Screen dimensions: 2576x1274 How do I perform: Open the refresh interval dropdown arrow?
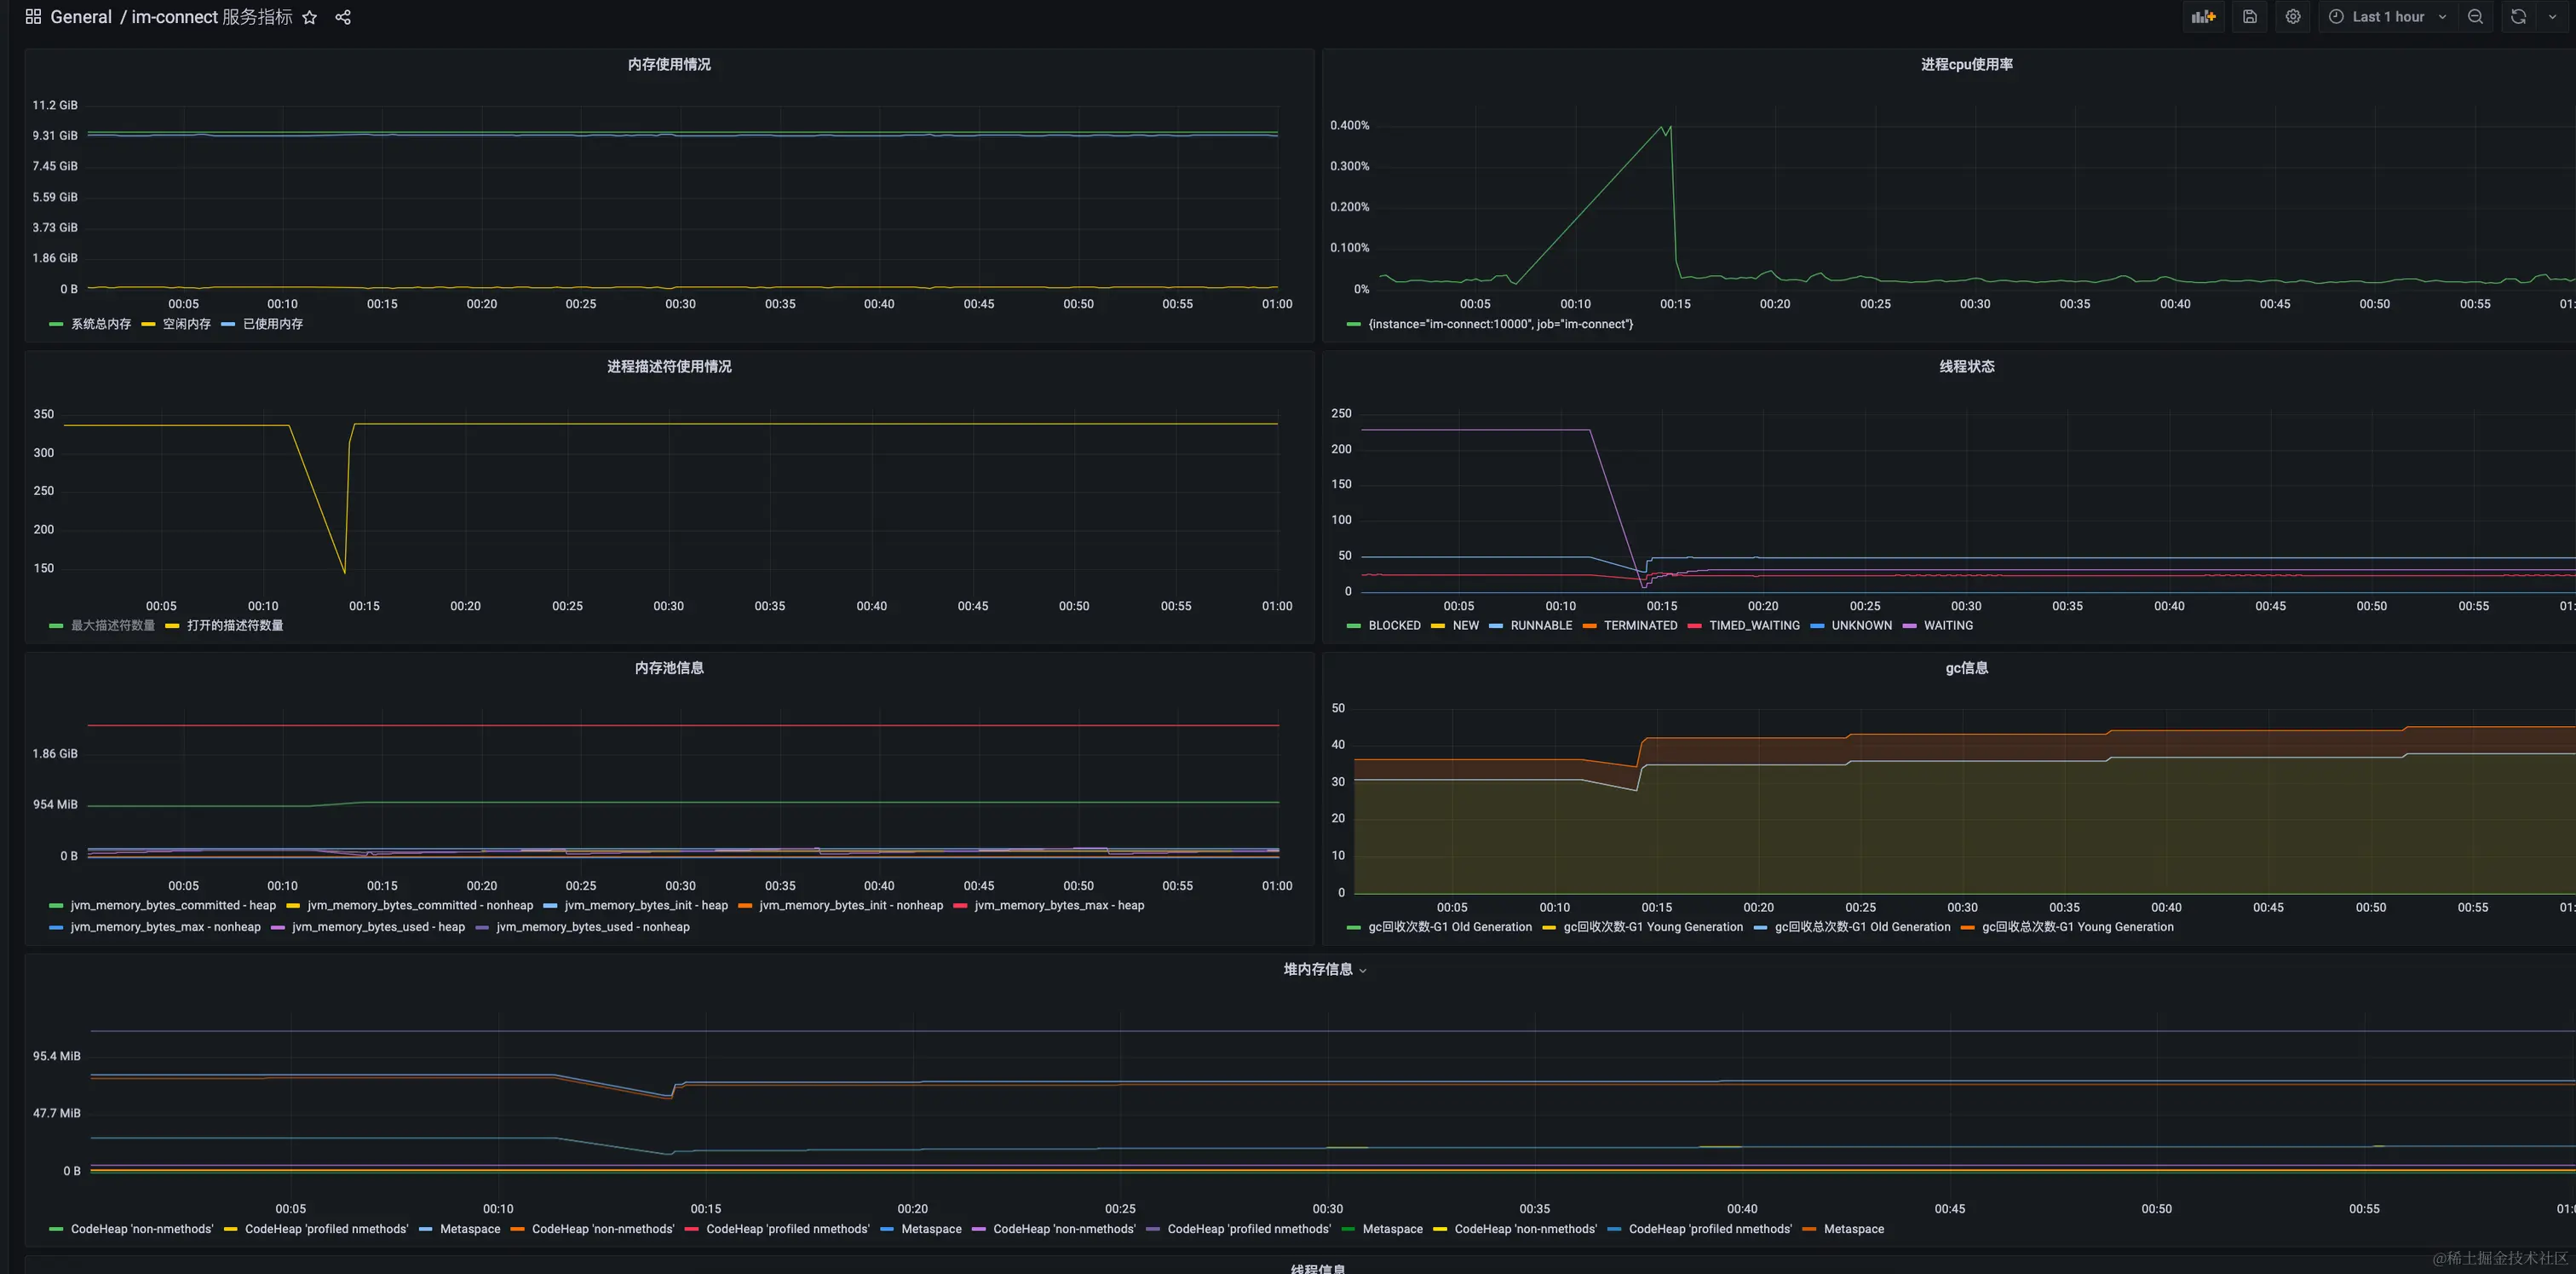[2552, 17]
